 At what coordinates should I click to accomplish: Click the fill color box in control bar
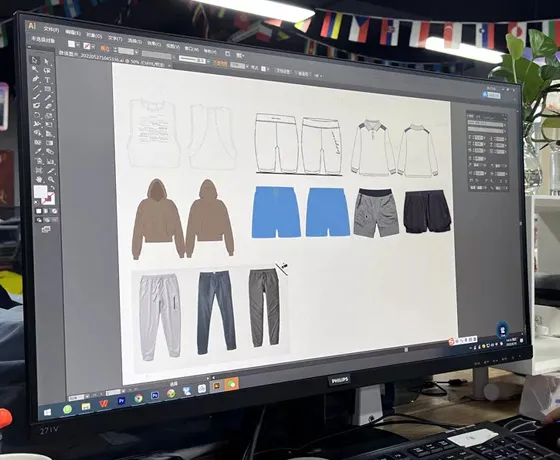72,44
